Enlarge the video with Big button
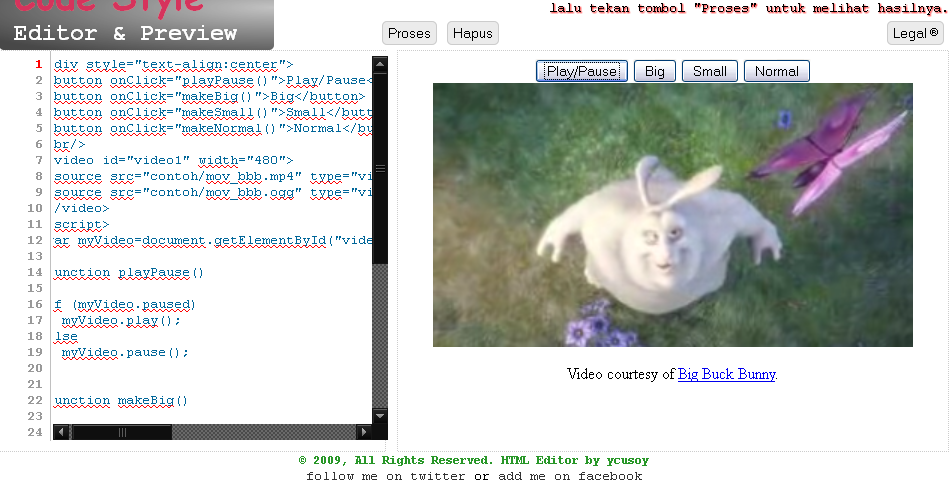This screenshot has width=949, height=487. 655,71
